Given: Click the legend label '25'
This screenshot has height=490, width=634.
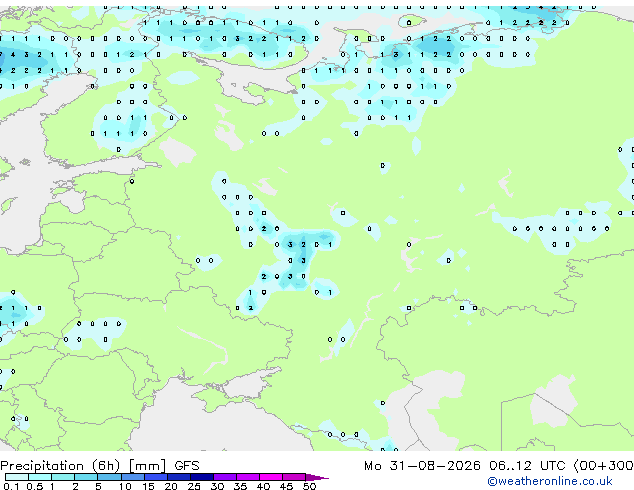Looking at the screenshot, I should pos(194,486).
